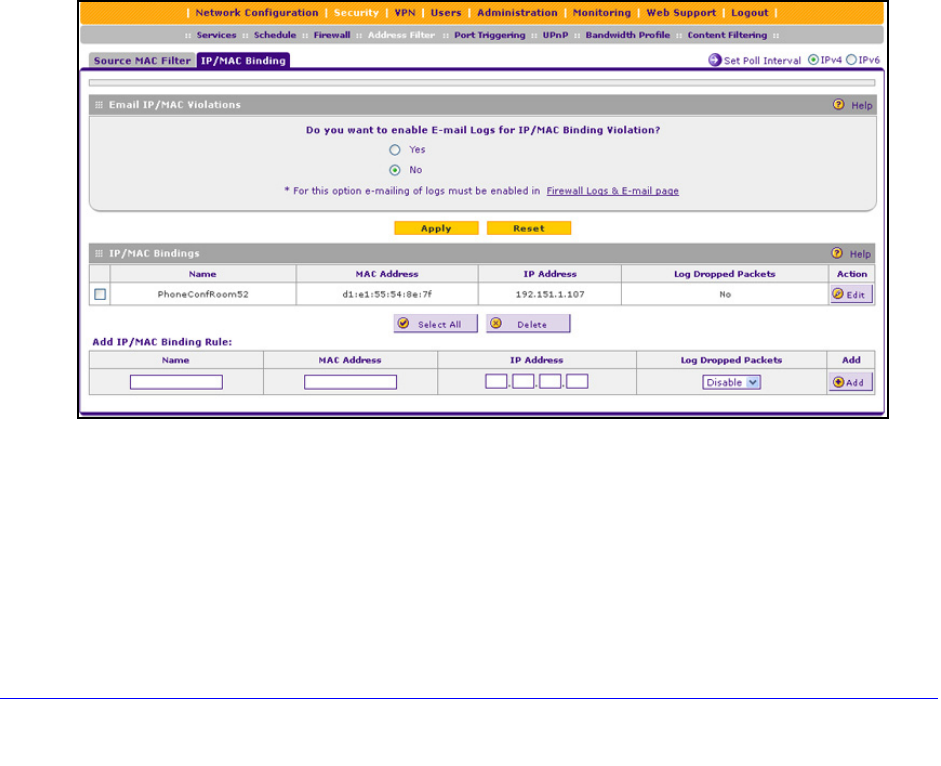Open the Security menu
941x766 pixels.
pyautogui.click(x=356, y=13)
